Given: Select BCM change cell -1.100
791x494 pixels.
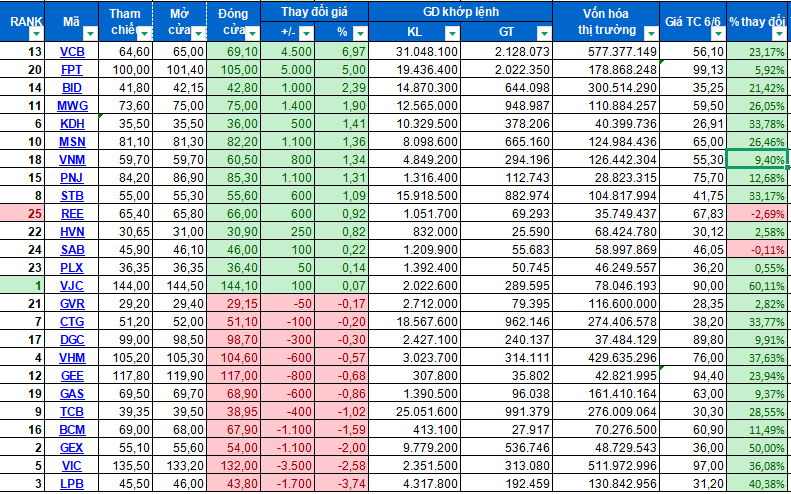Looking at the screenshot, I should (x=288, y=430).
